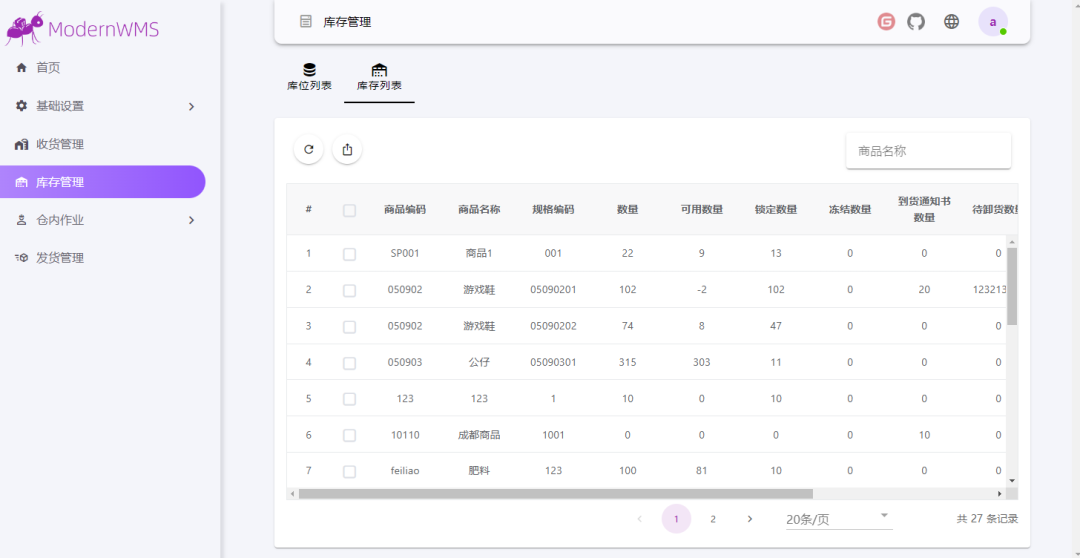Open the 首页 home icon
1080x558 pixels.
[21, 68]
